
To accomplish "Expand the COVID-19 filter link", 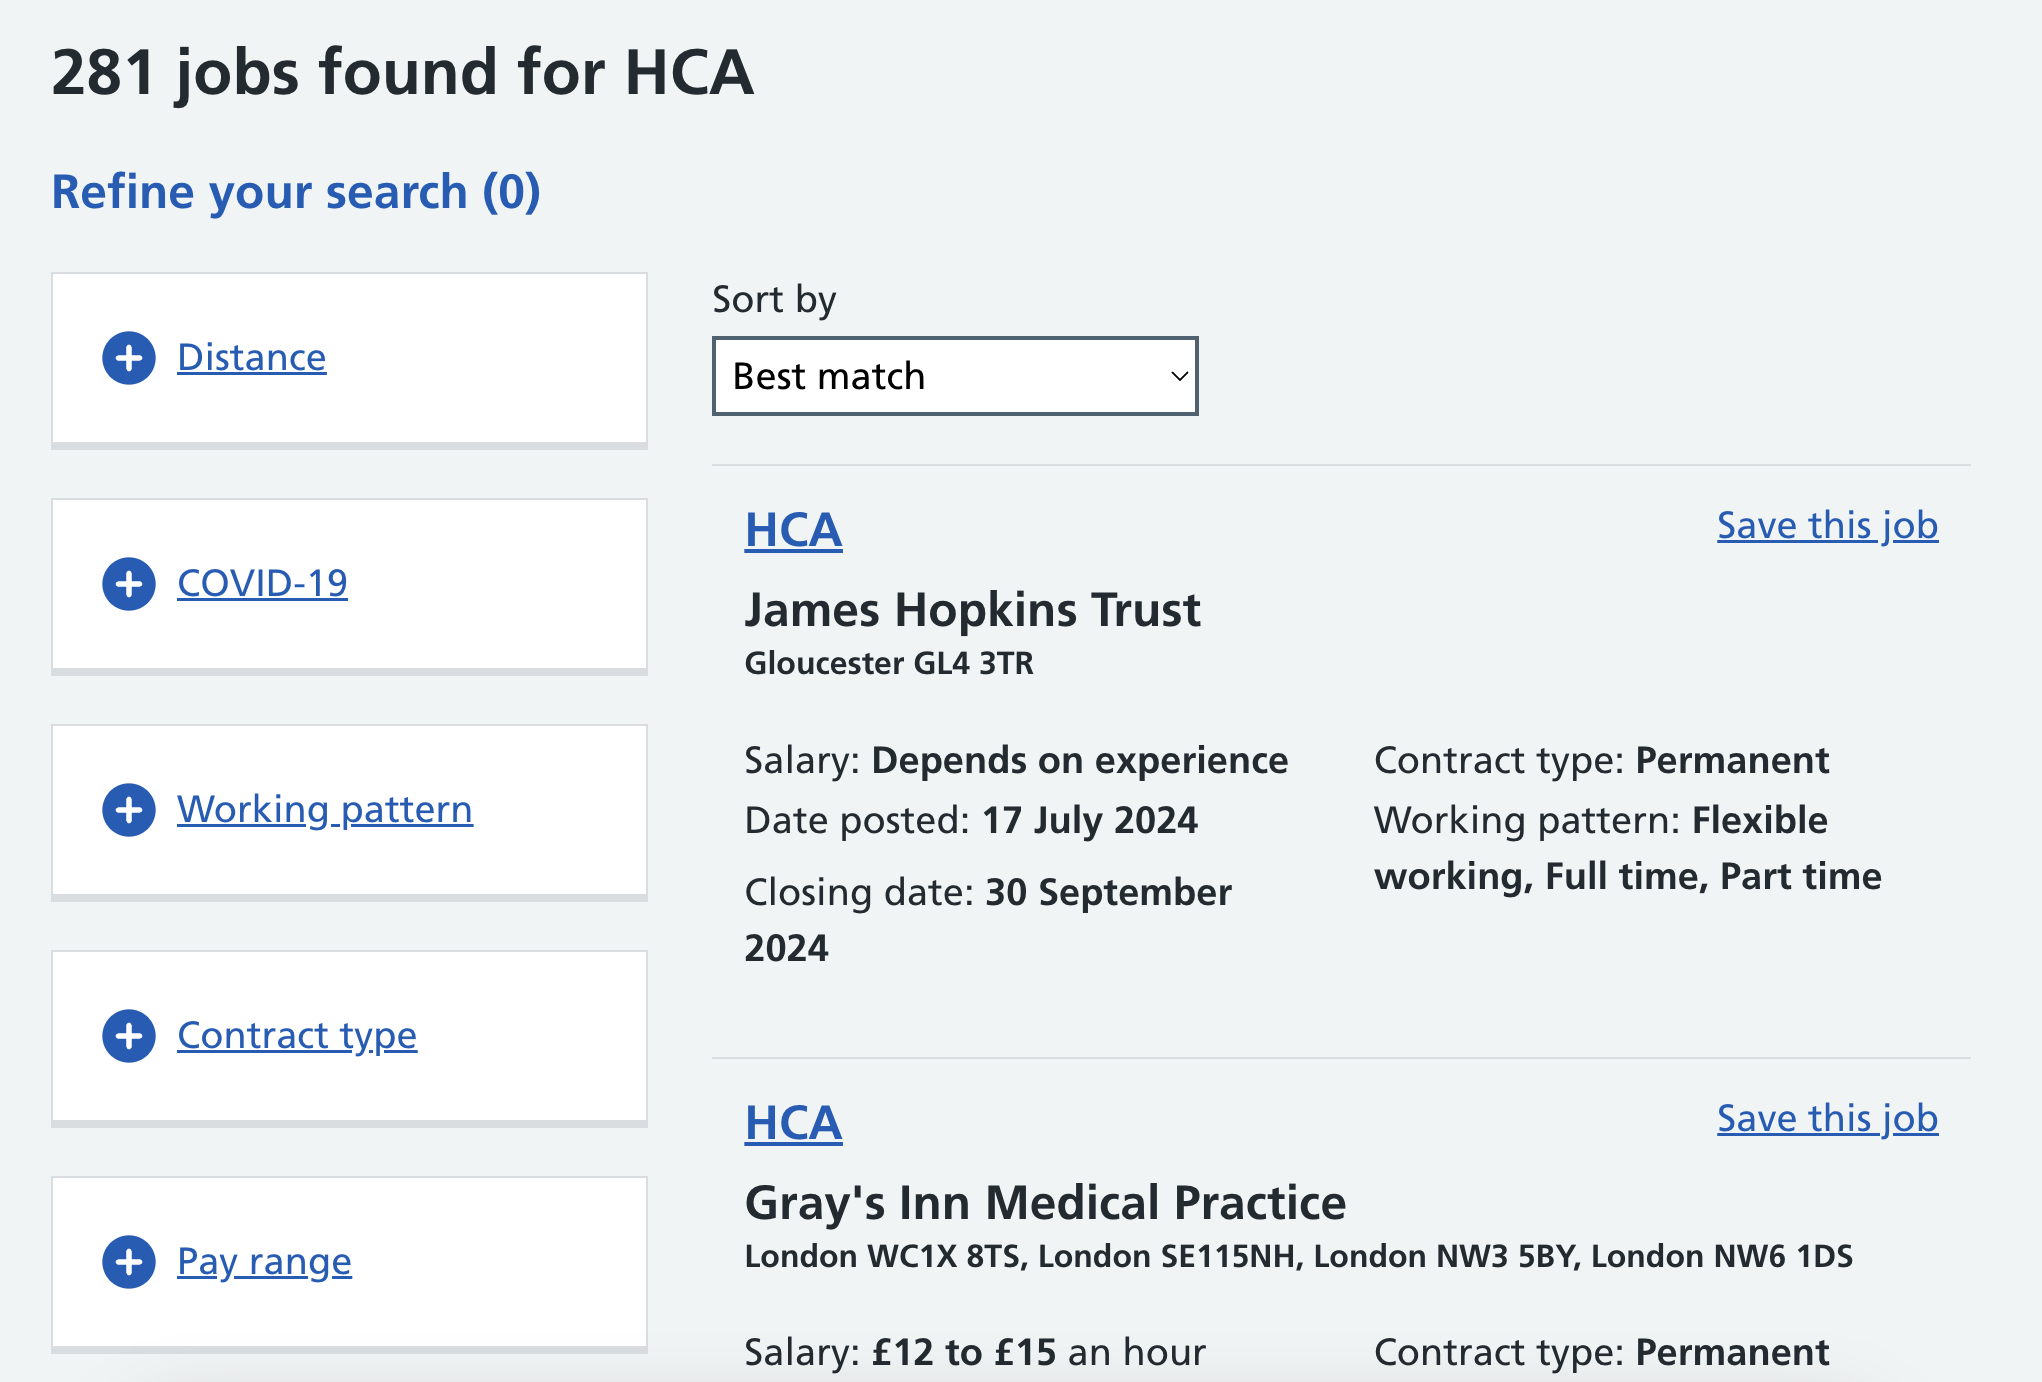I will pyautogui.click(x=262, y=584).
